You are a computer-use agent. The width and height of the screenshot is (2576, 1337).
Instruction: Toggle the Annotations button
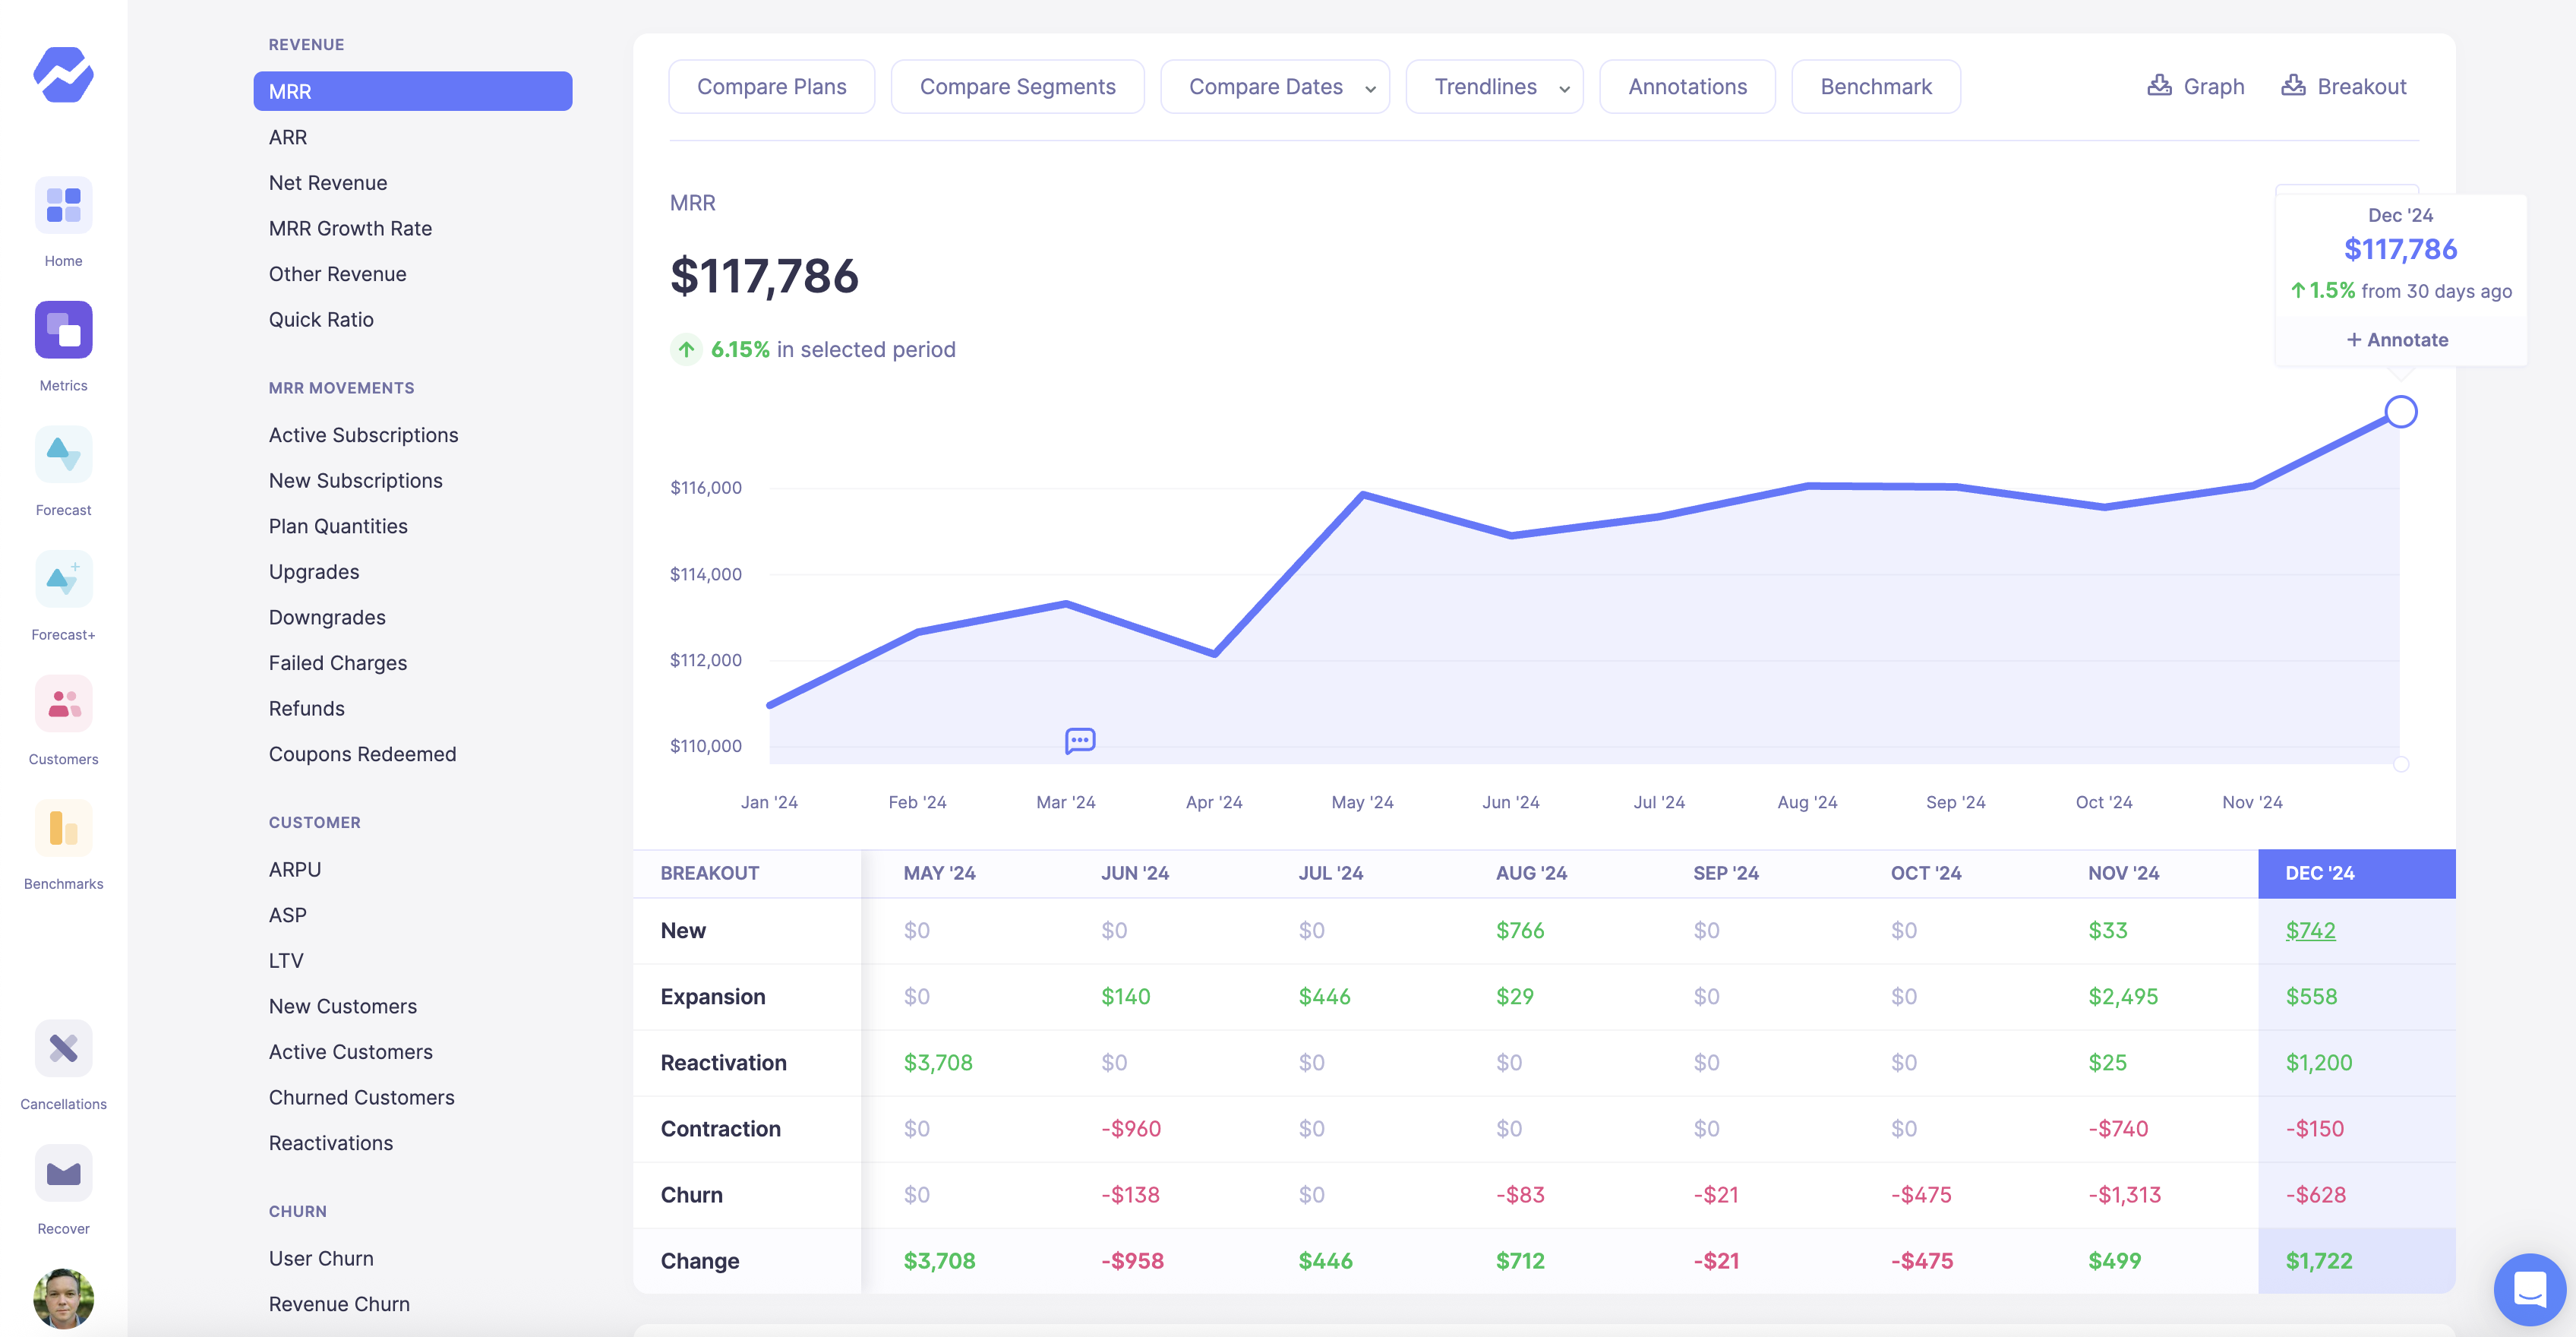click(1687, 87)
